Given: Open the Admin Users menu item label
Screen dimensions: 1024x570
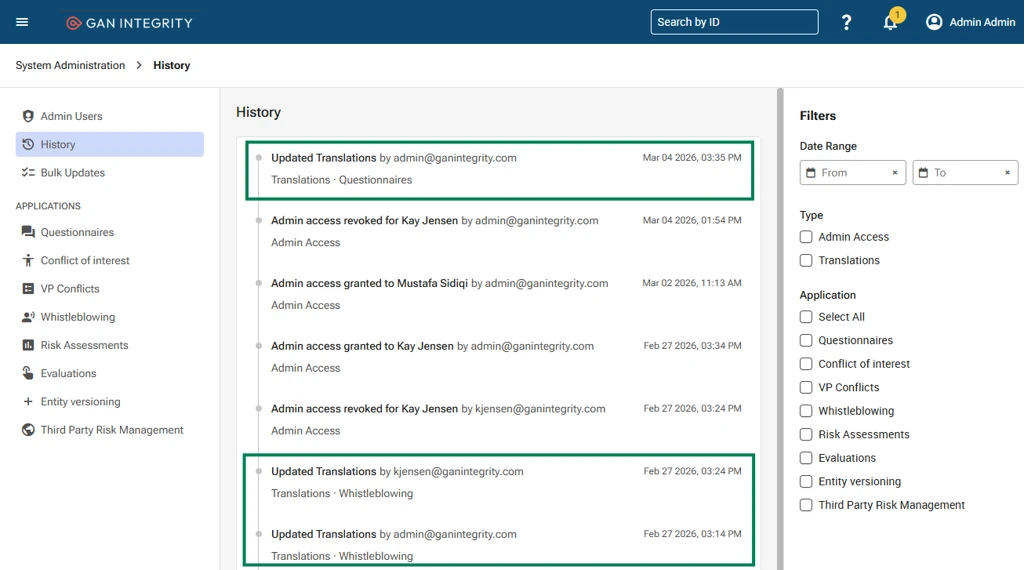Looking at the screenshot, I should [x=71, y=116].
